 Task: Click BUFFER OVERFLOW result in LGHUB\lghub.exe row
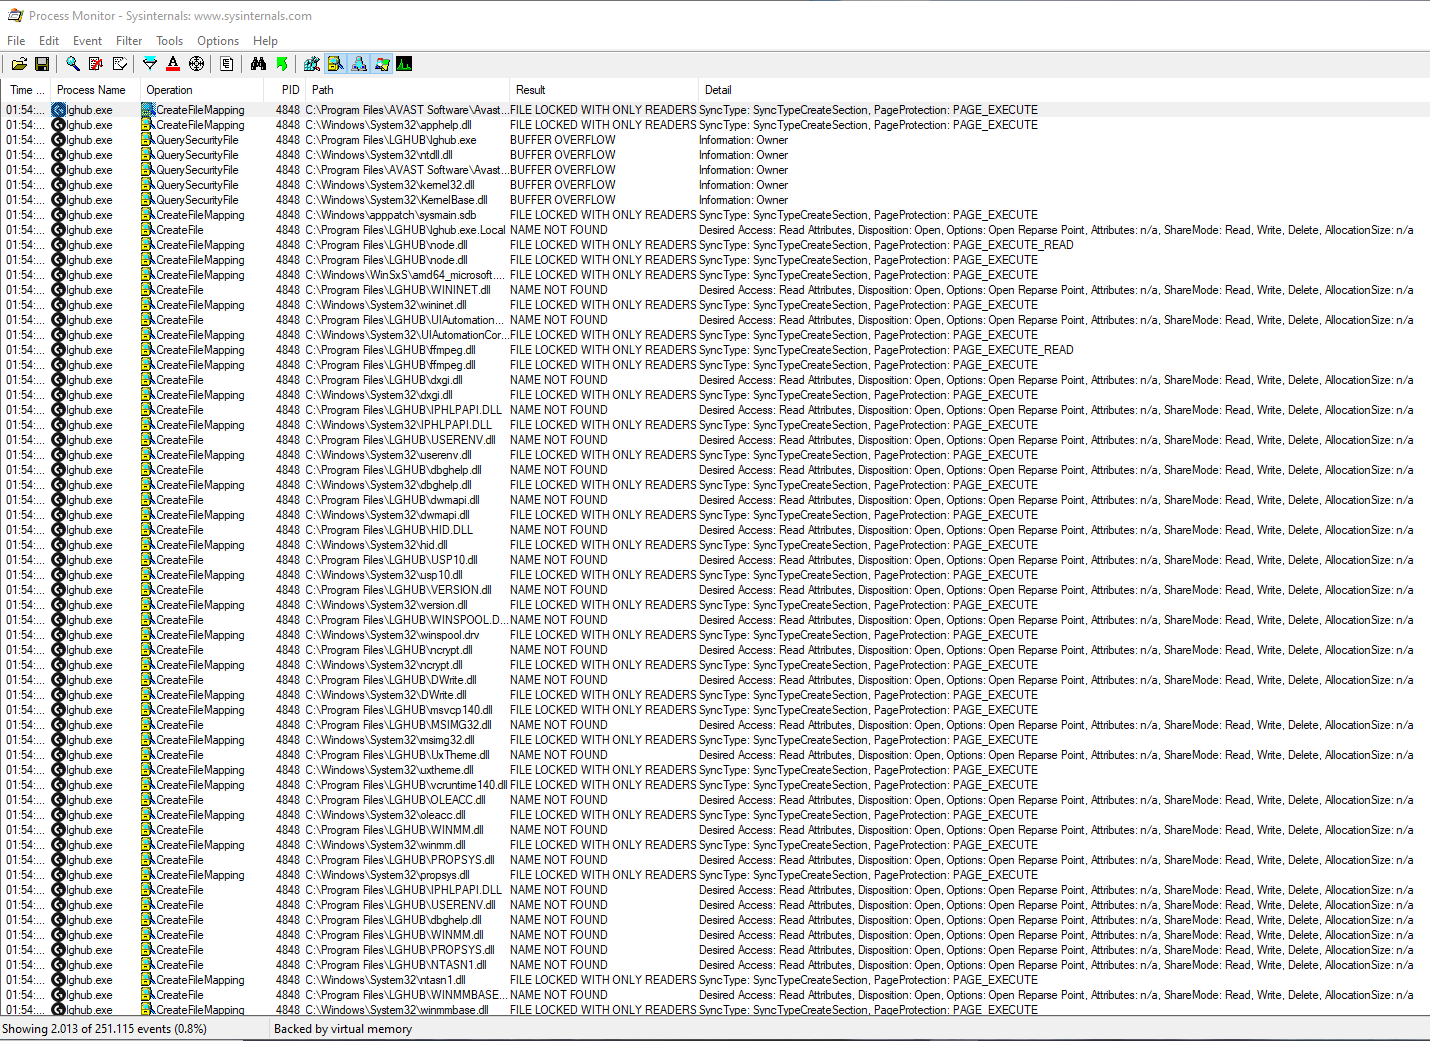tap(563, 140)
